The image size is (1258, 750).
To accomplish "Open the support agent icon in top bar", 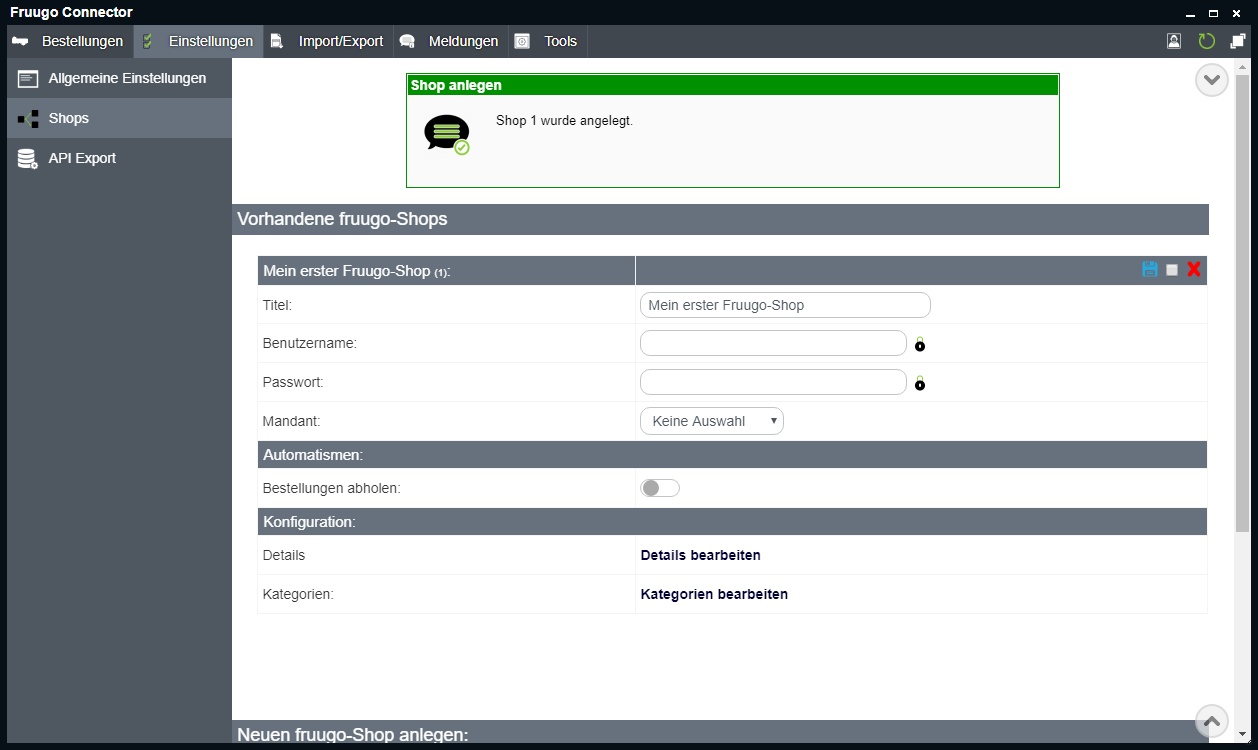I will (x=1174, y=41).
